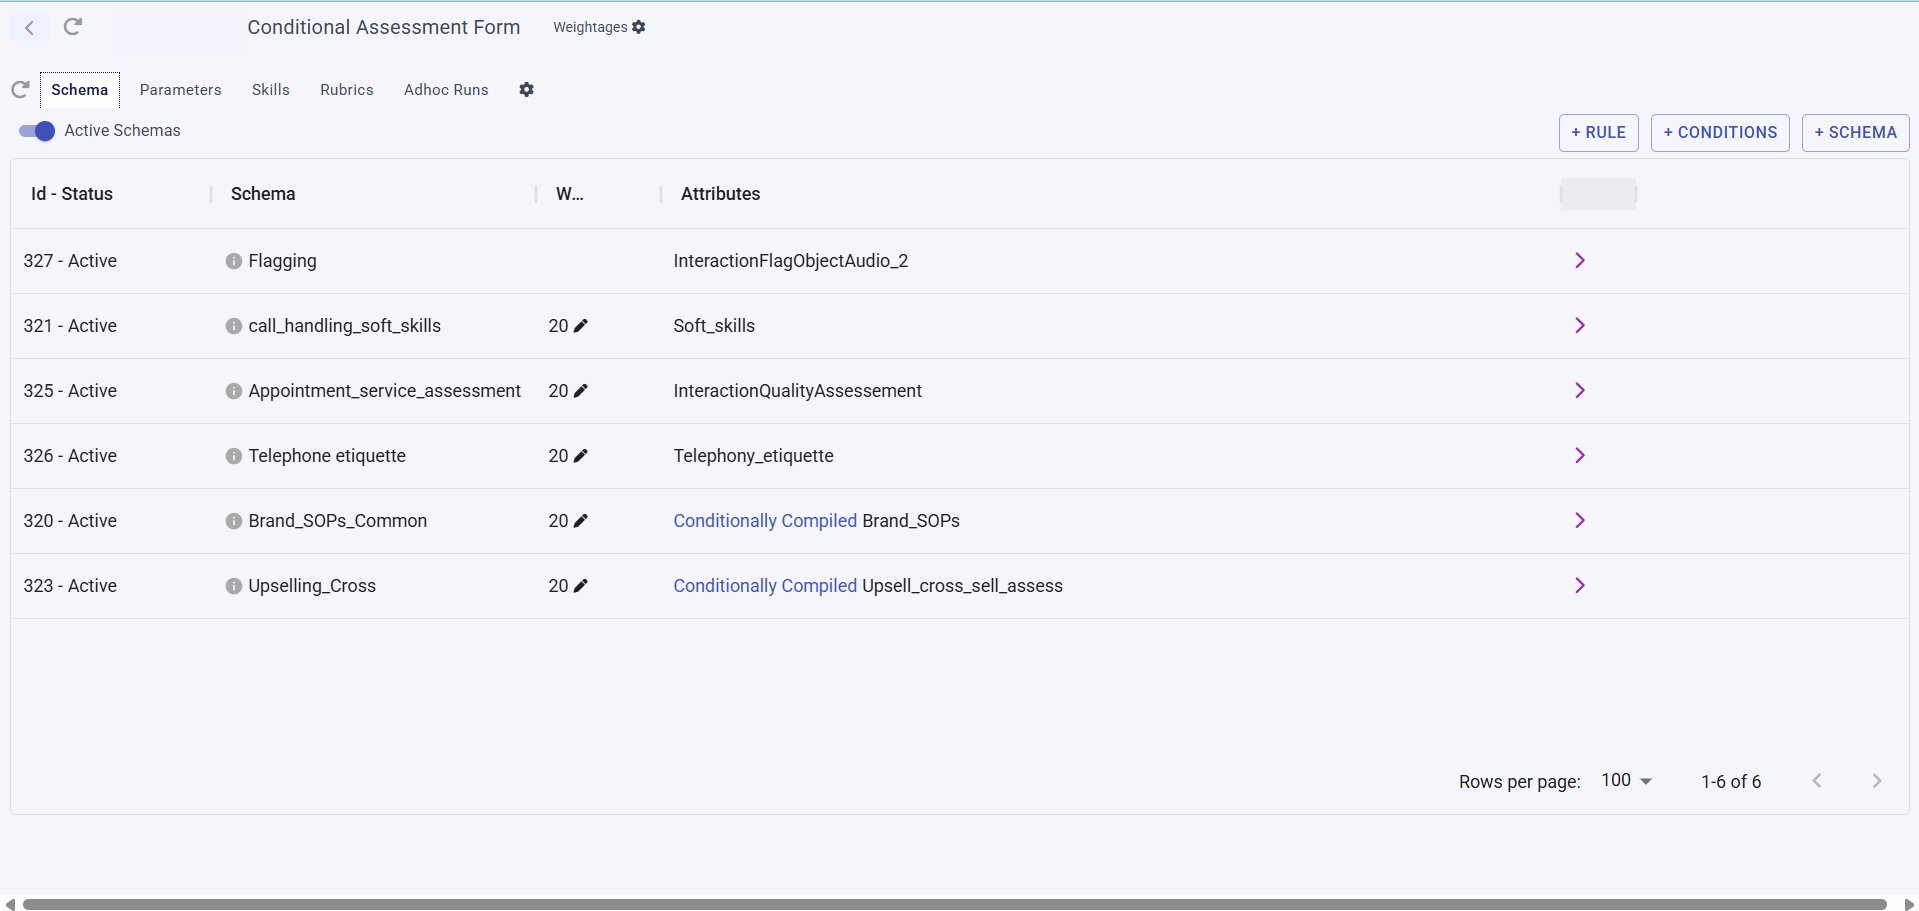Reload the page with the top refresh icon
This screenshot has width=1919, height=911.
[73, 27]
